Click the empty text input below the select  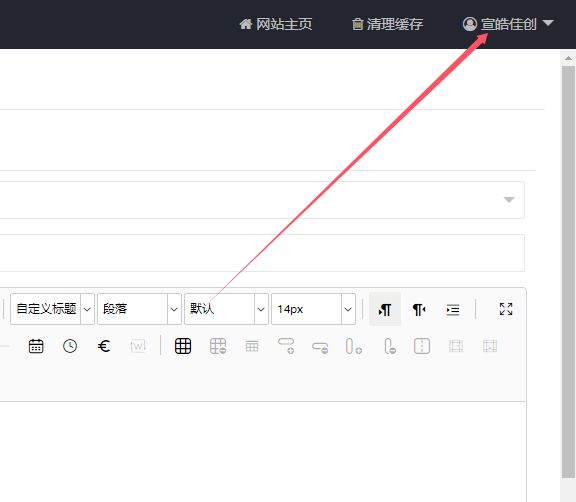click(262, 253)
